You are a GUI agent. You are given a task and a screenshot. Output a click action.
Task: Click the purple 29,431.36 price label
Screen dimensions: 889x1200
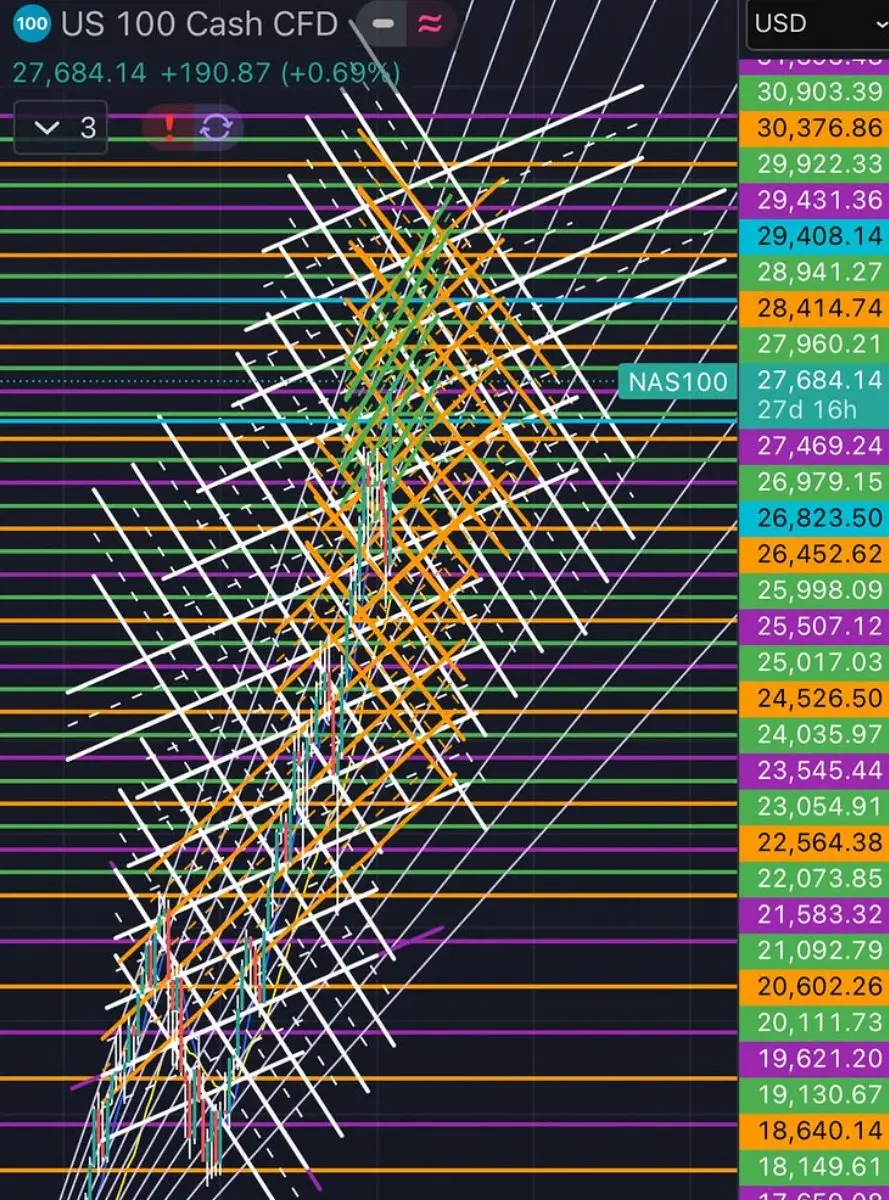pyautogui.click(x=813, y=199)
